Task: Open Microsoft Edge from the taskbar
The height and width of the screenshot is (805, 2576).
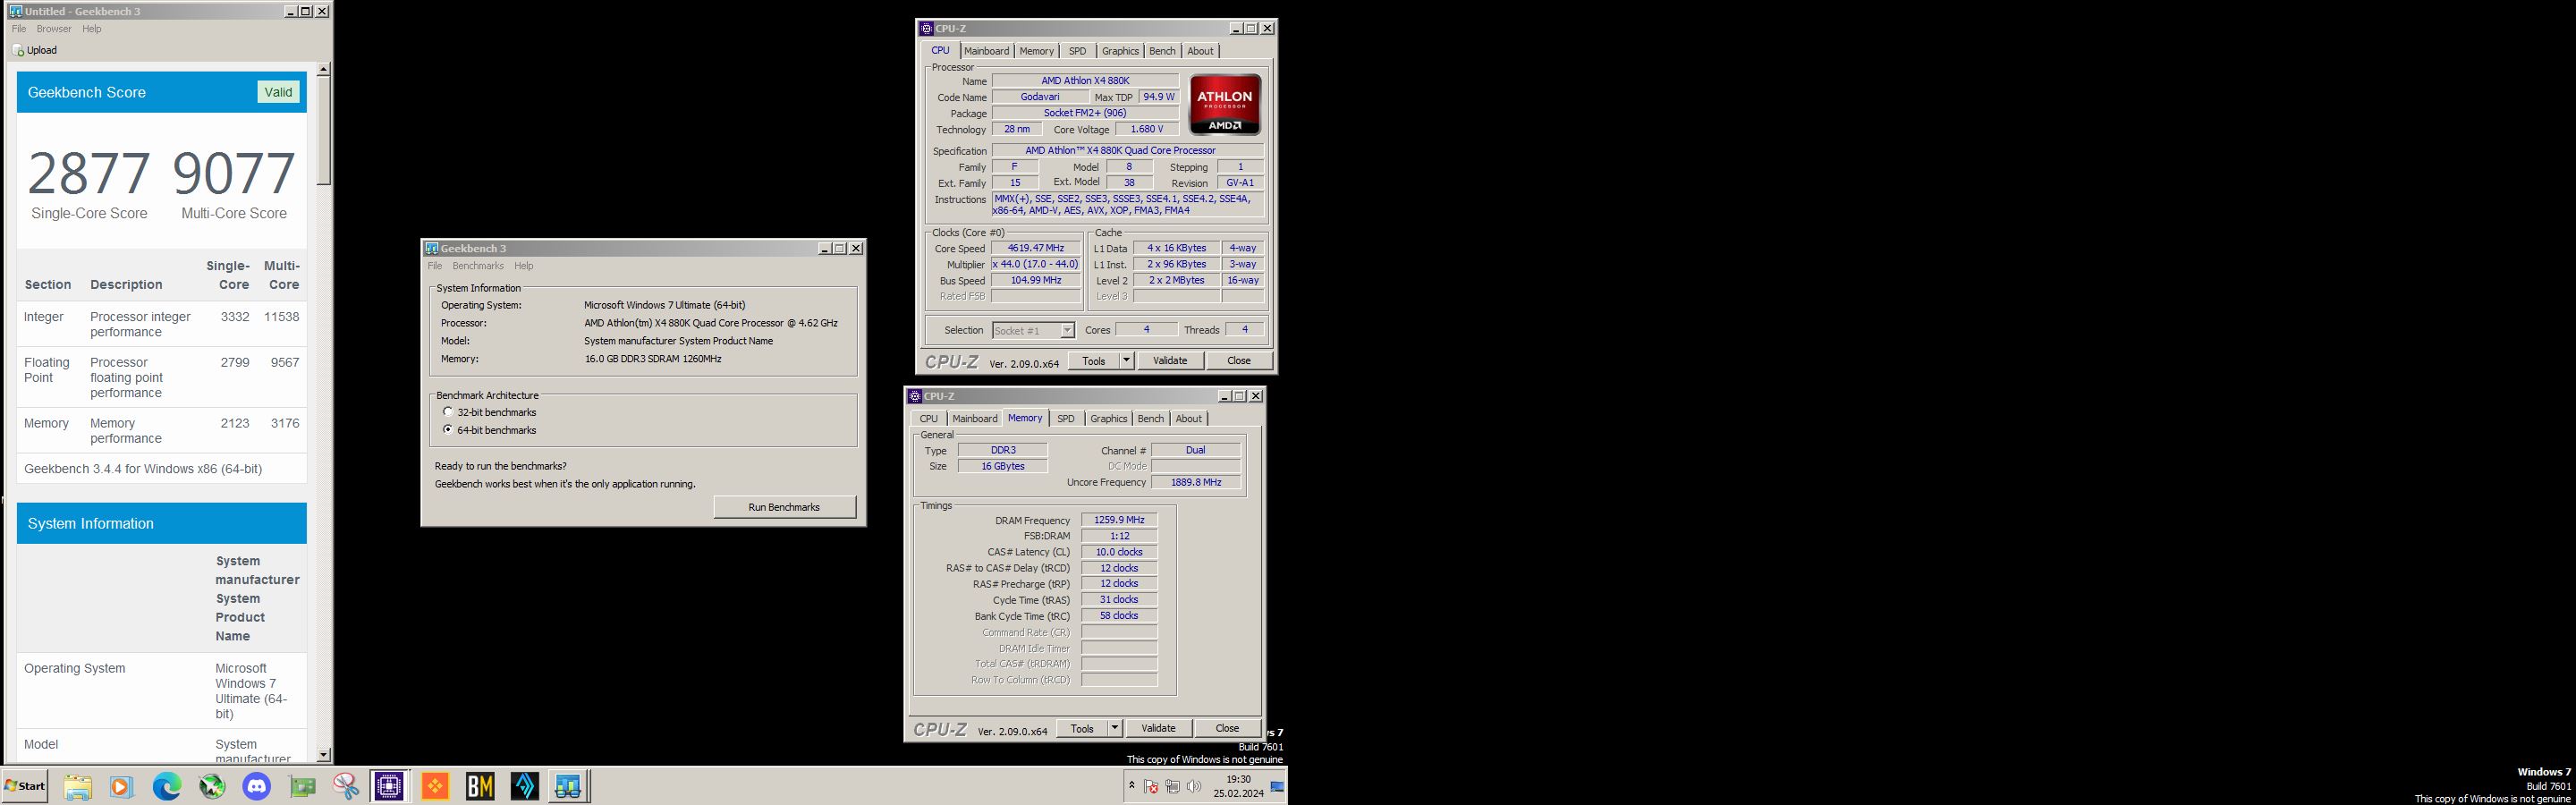Action: [x=166, y=786]
